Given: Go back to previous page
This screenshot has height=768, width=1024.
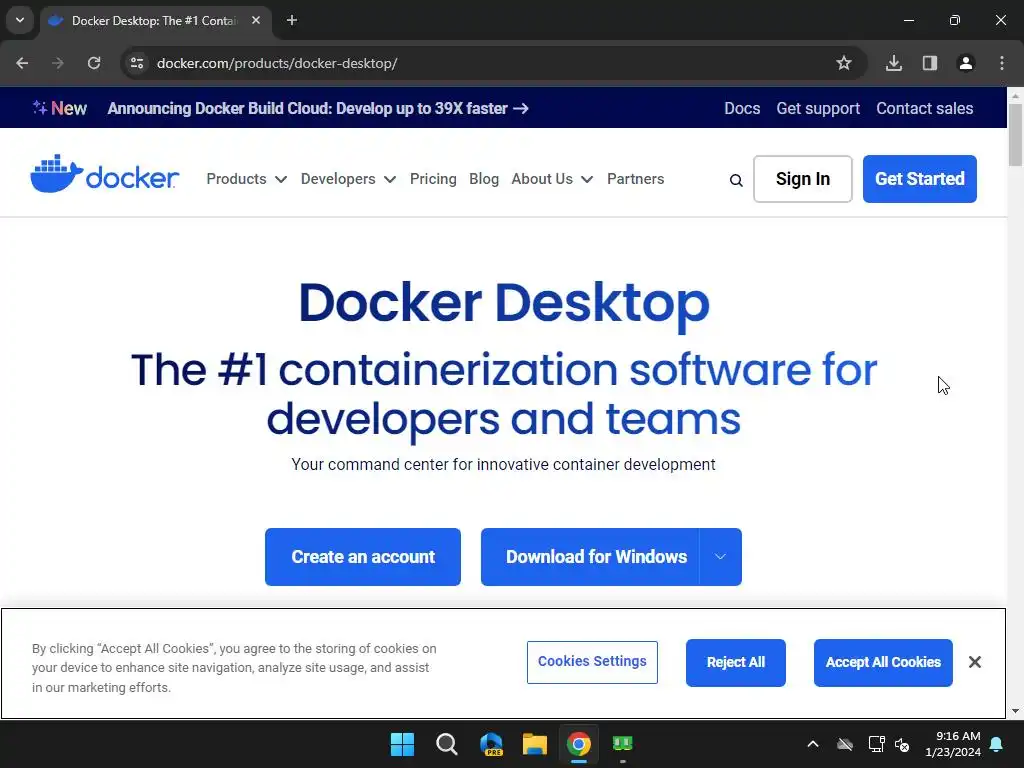Looking at the screenshot, I should (22, 63).
